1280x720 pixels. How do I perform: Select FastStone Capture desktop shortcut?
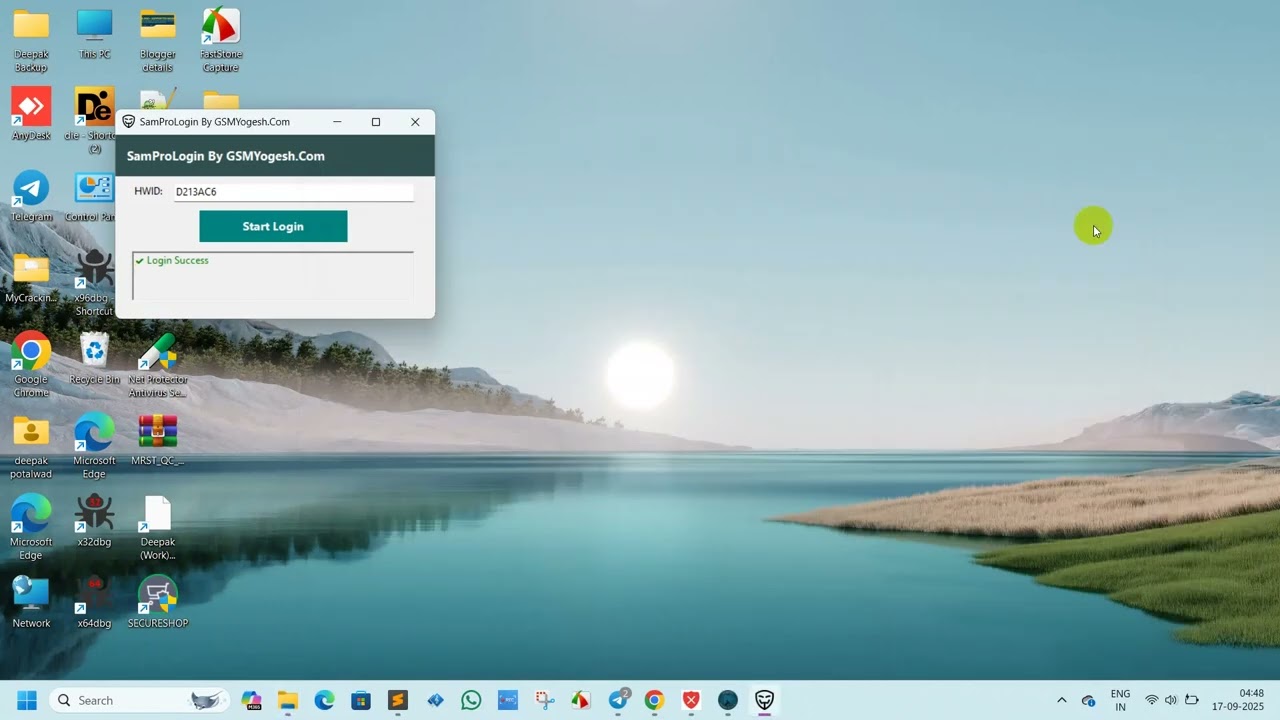tap(221, 40)
